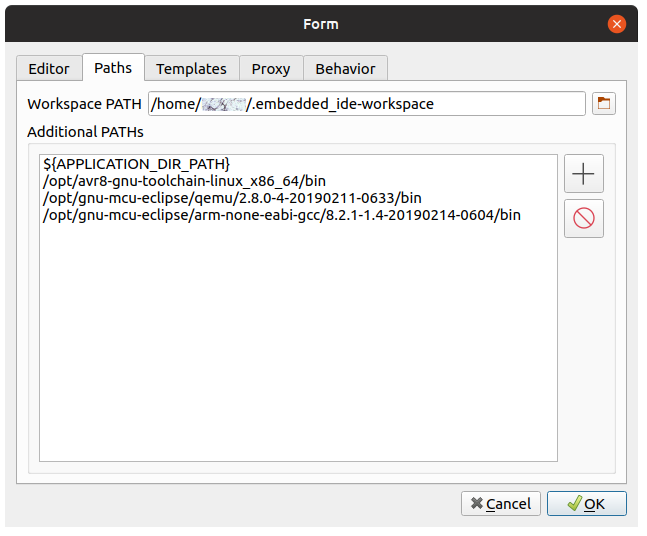Select the avr8-gnu-toolchain path entry
This screenshot has width=647, height=536.
click(x=298, y=181)
